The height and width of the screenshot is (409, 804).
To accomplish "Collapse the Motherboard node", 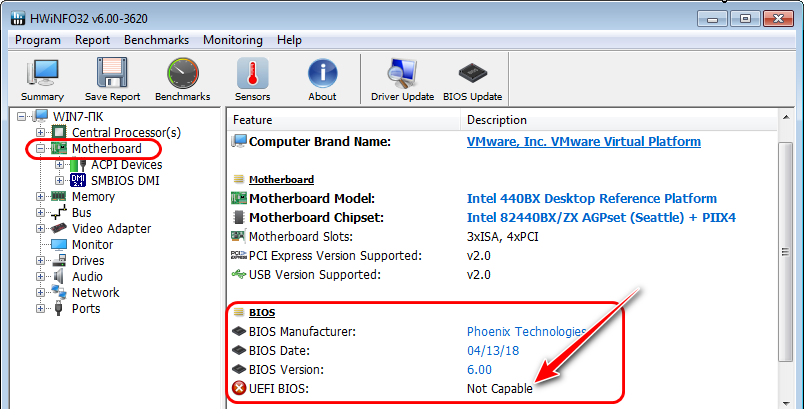I will [41, 149].
